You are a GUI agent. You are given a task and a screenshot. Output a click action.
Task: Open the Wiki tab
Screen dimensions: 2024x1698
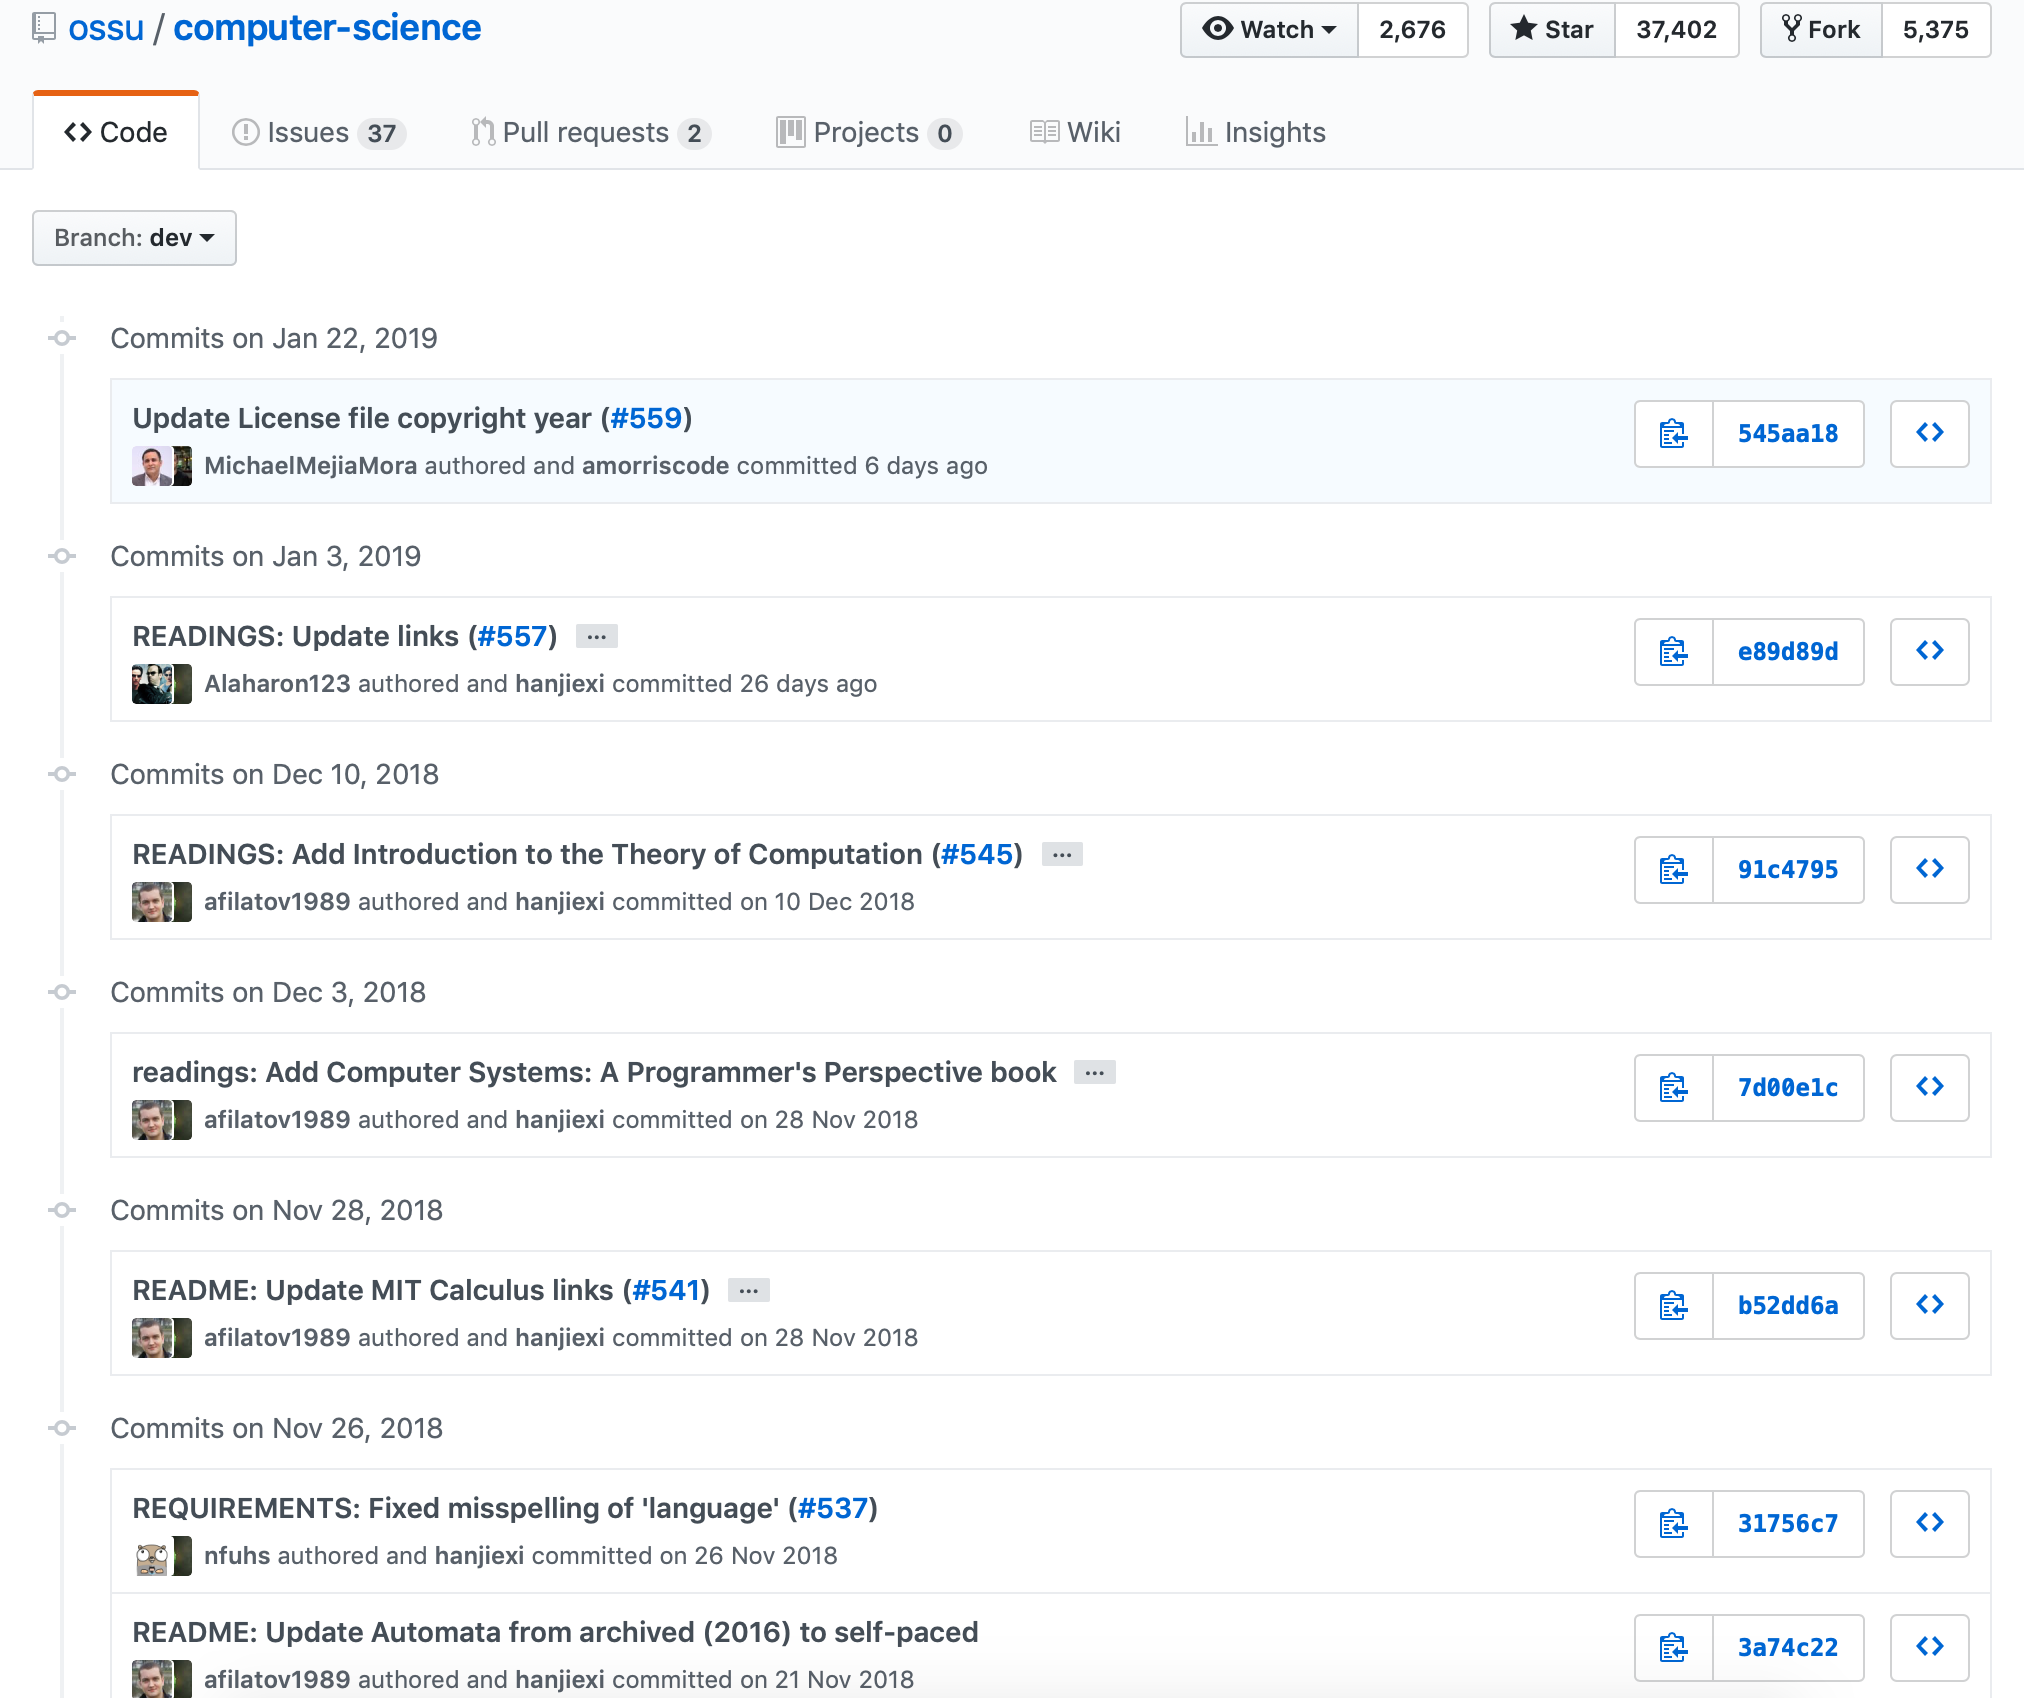[1075, 133]
